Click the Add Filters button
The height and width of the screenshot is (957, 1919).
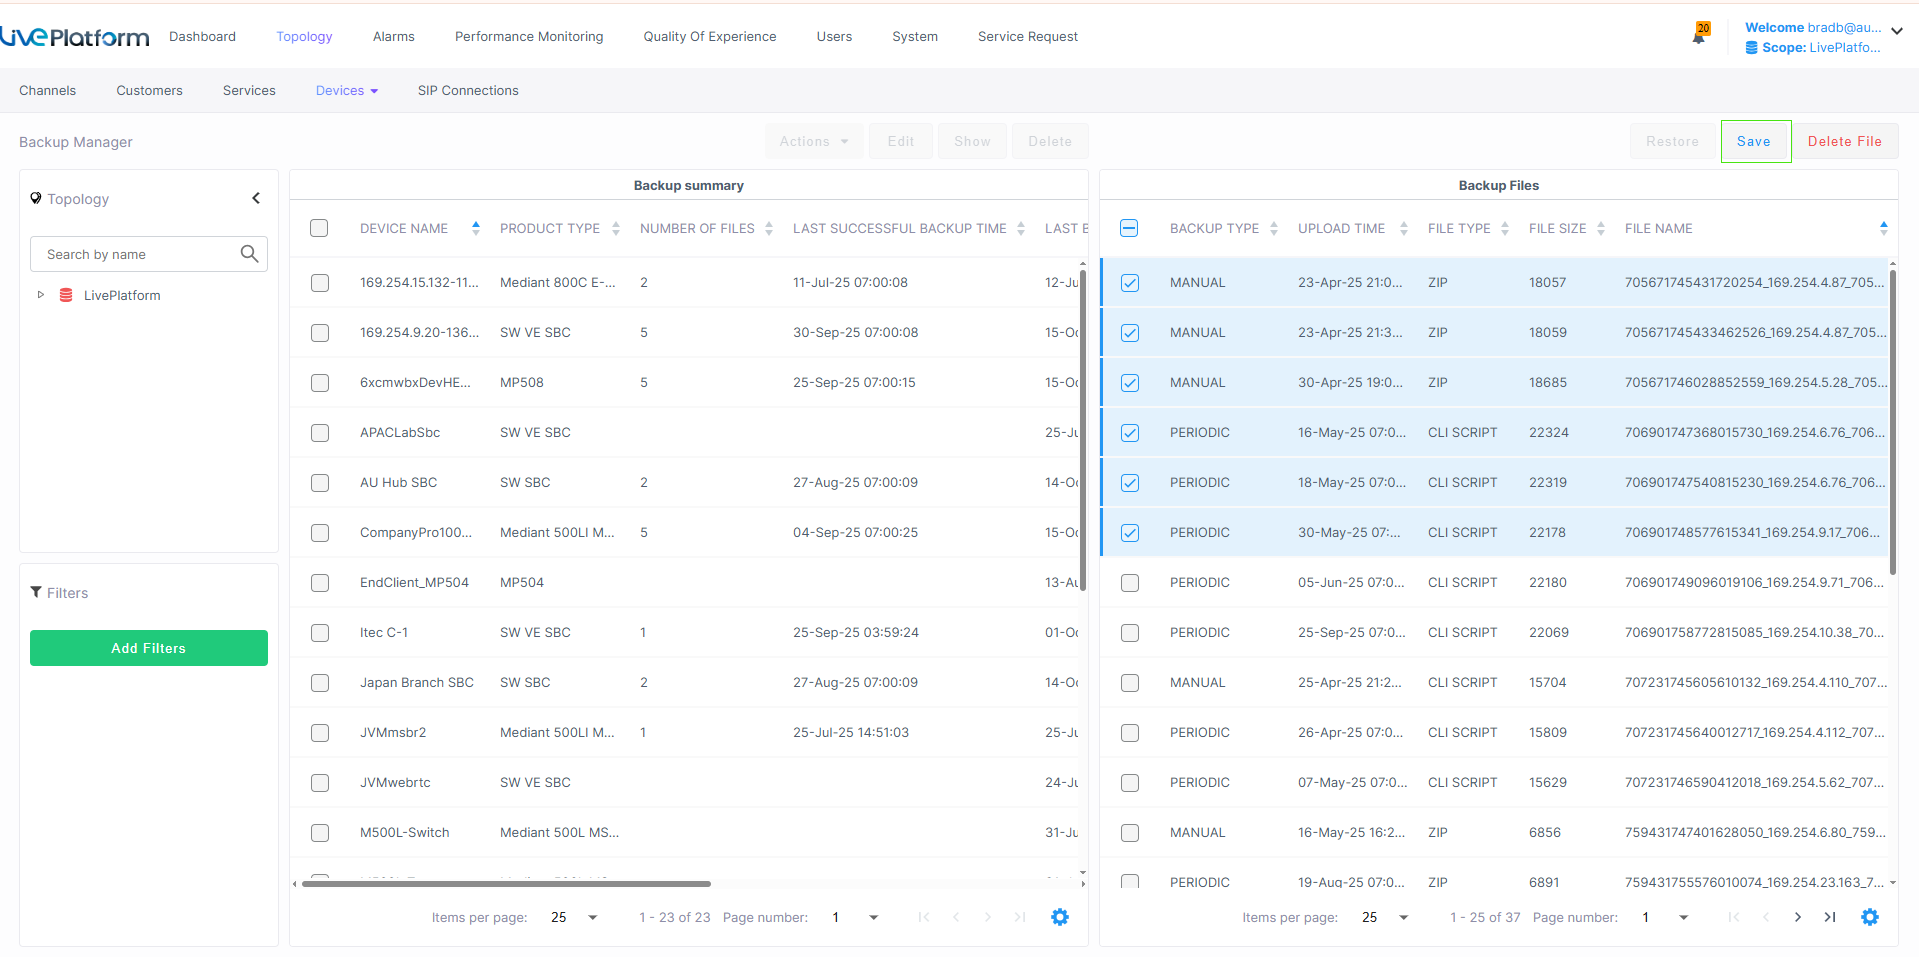(x=149, y=648)
